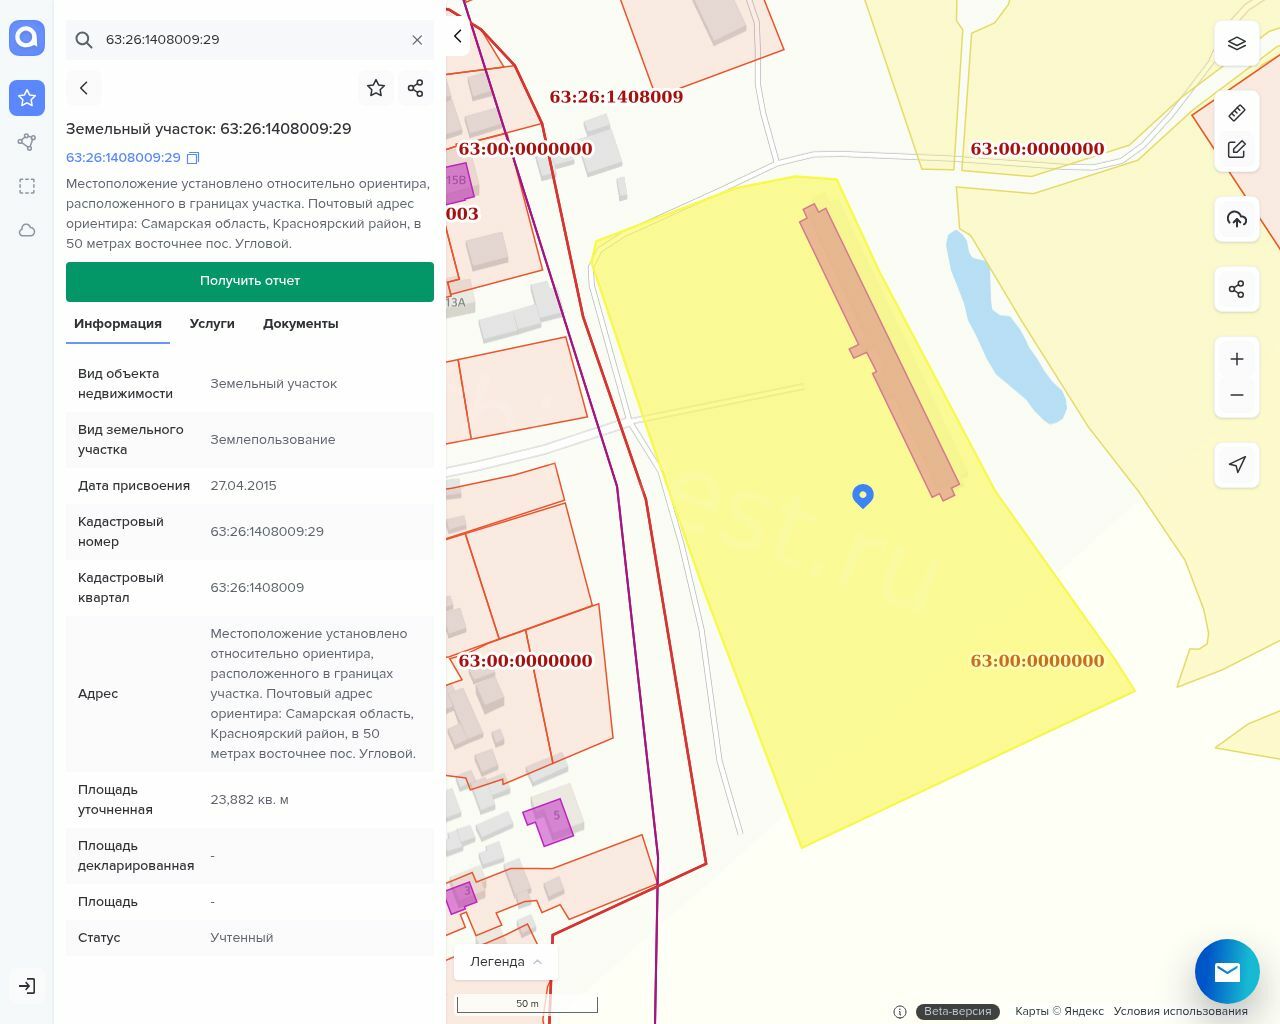Collapse the left info panel

(x=458, y=37)
